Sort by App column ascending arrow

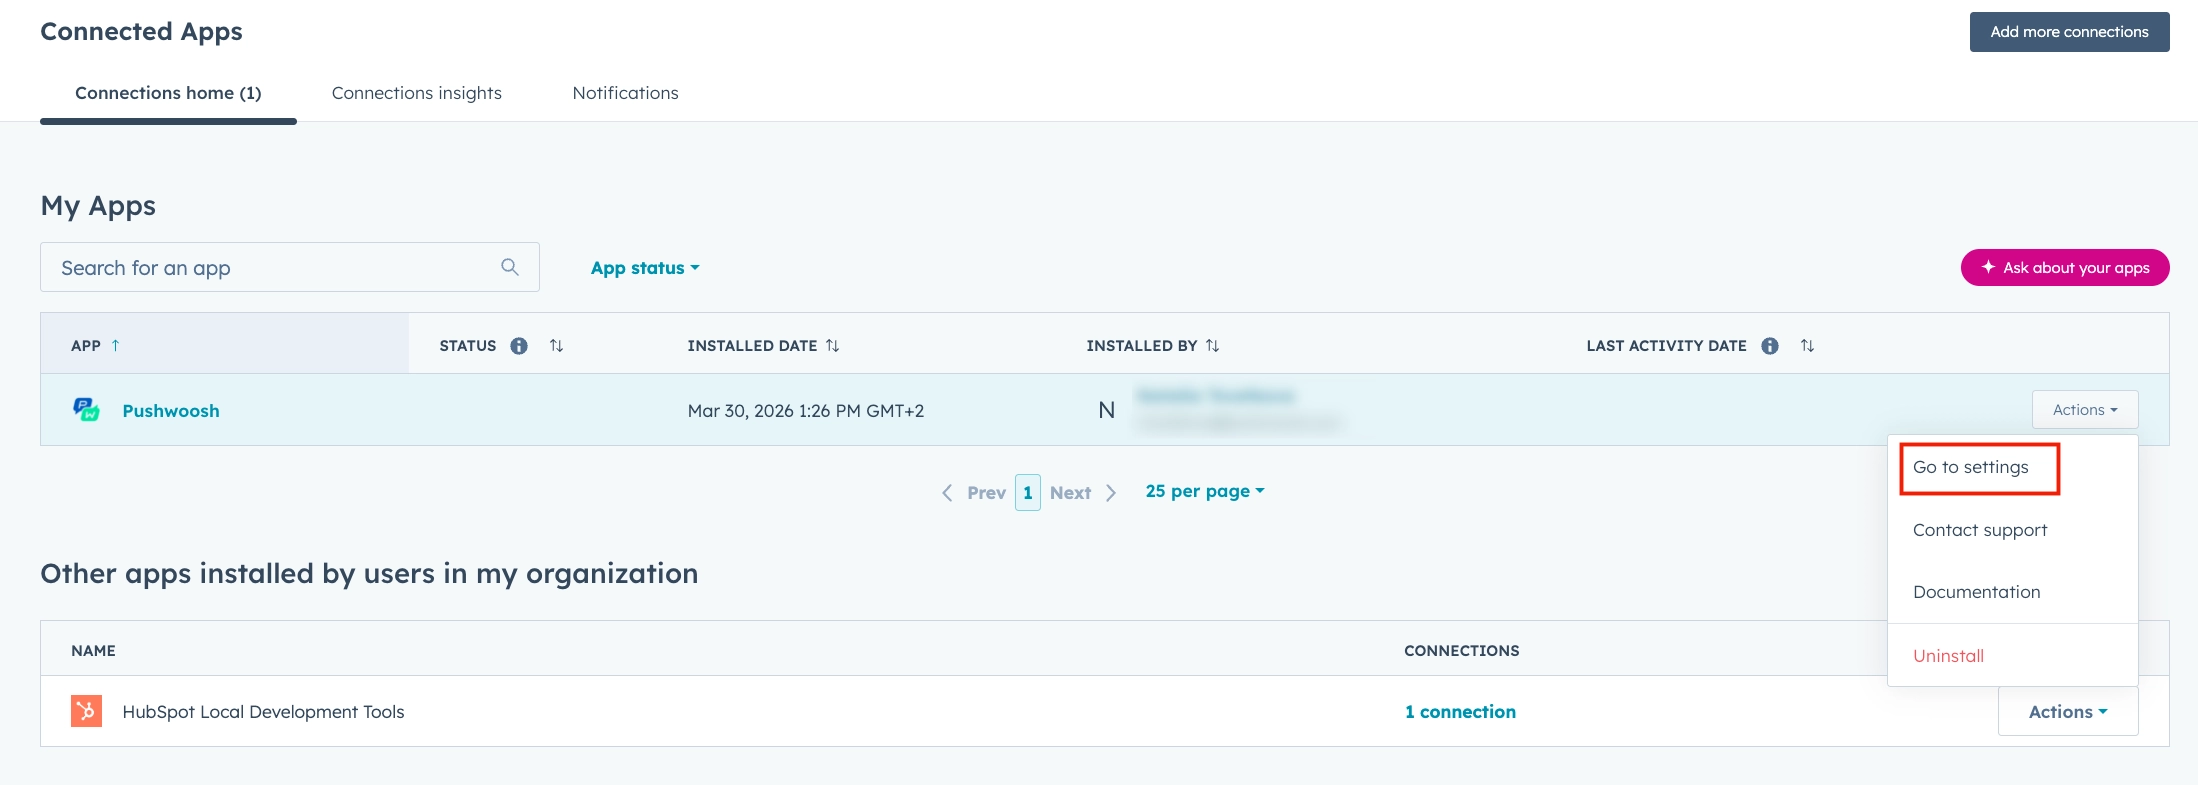[116, 346]
